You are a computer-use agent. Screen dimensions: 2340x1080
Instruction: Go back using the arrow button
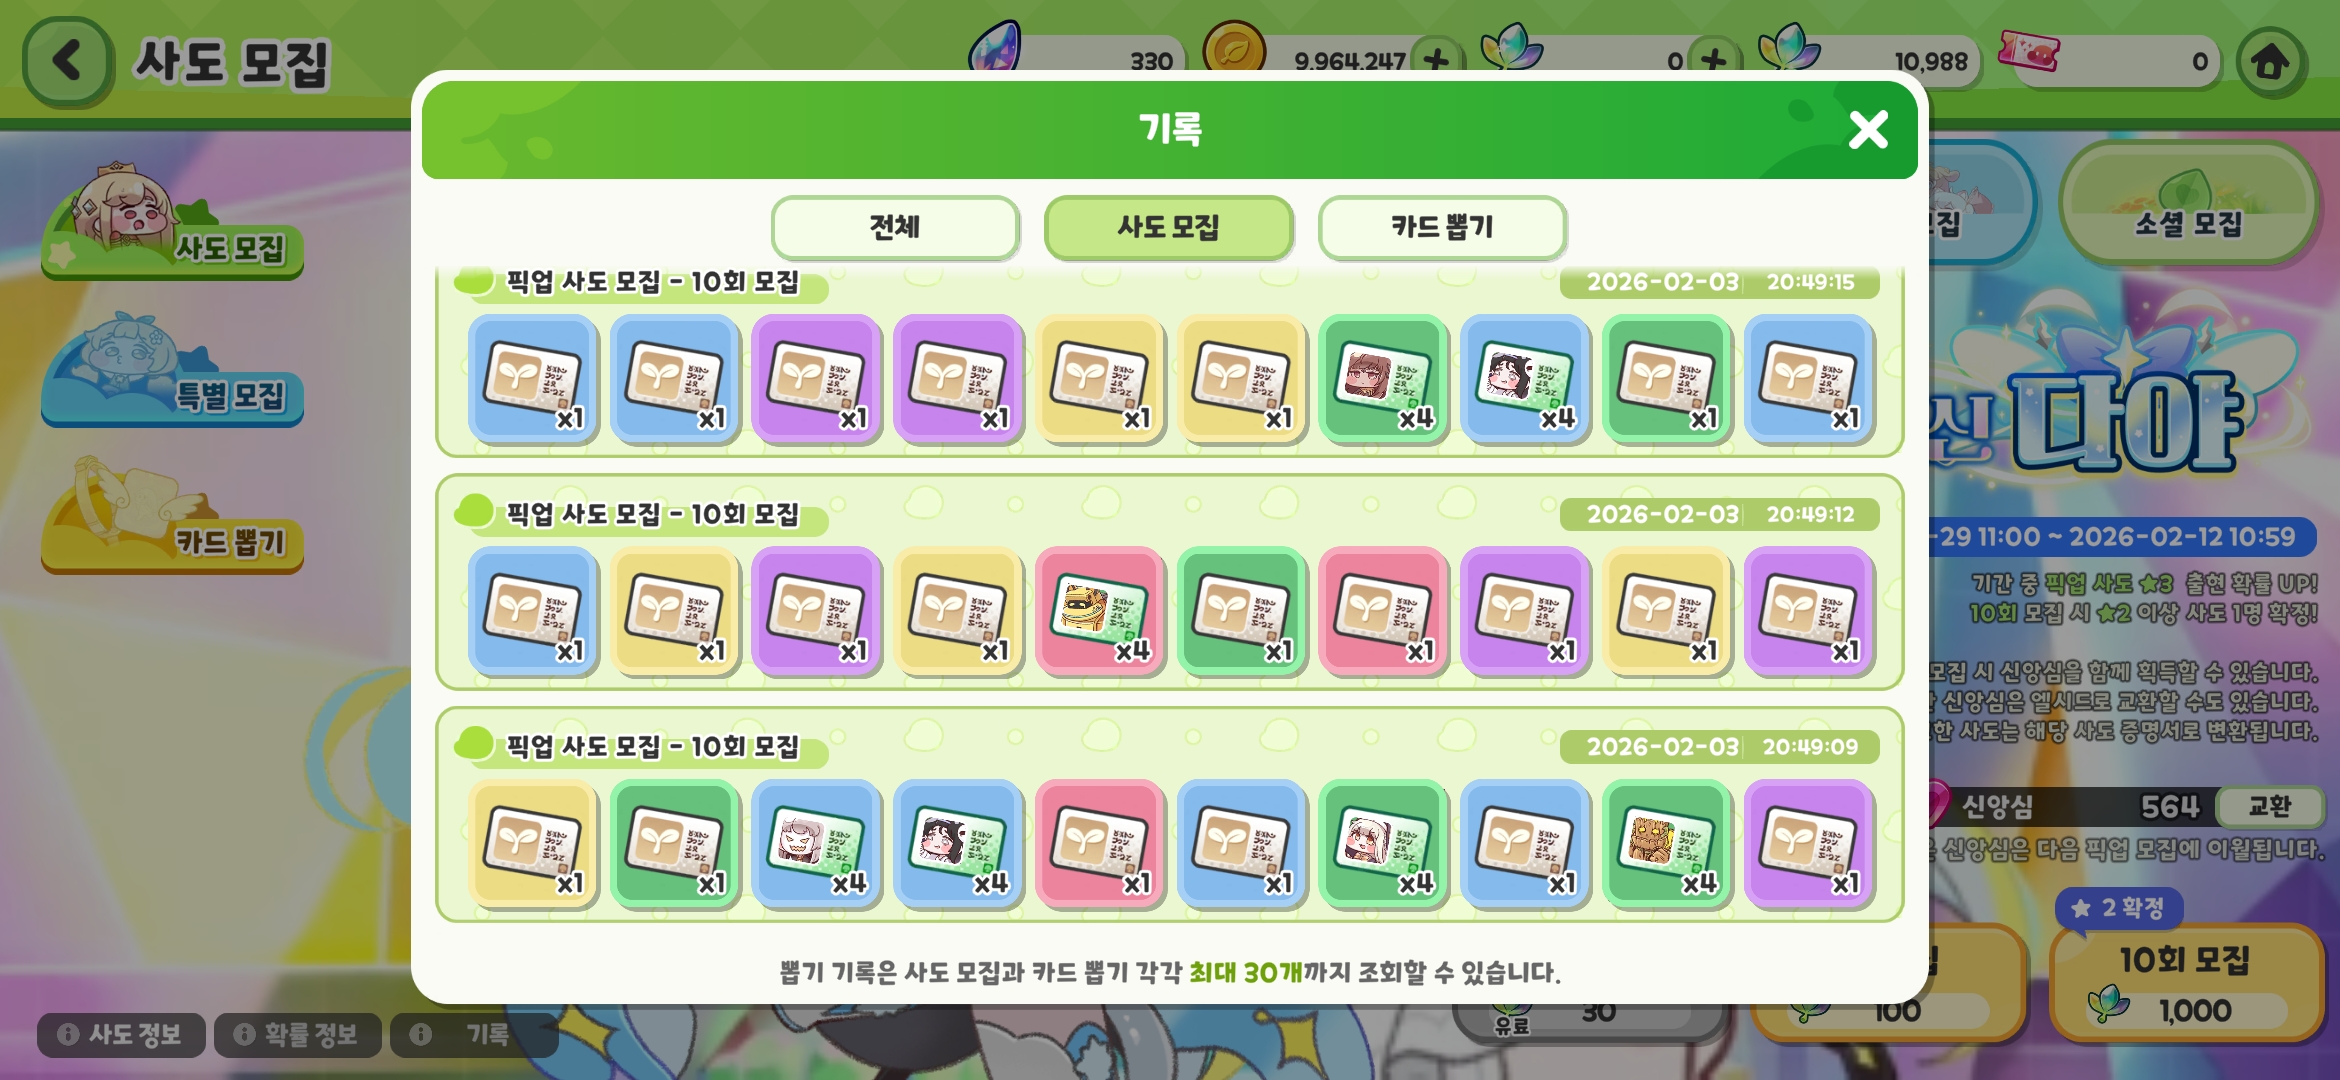point(68,60)
